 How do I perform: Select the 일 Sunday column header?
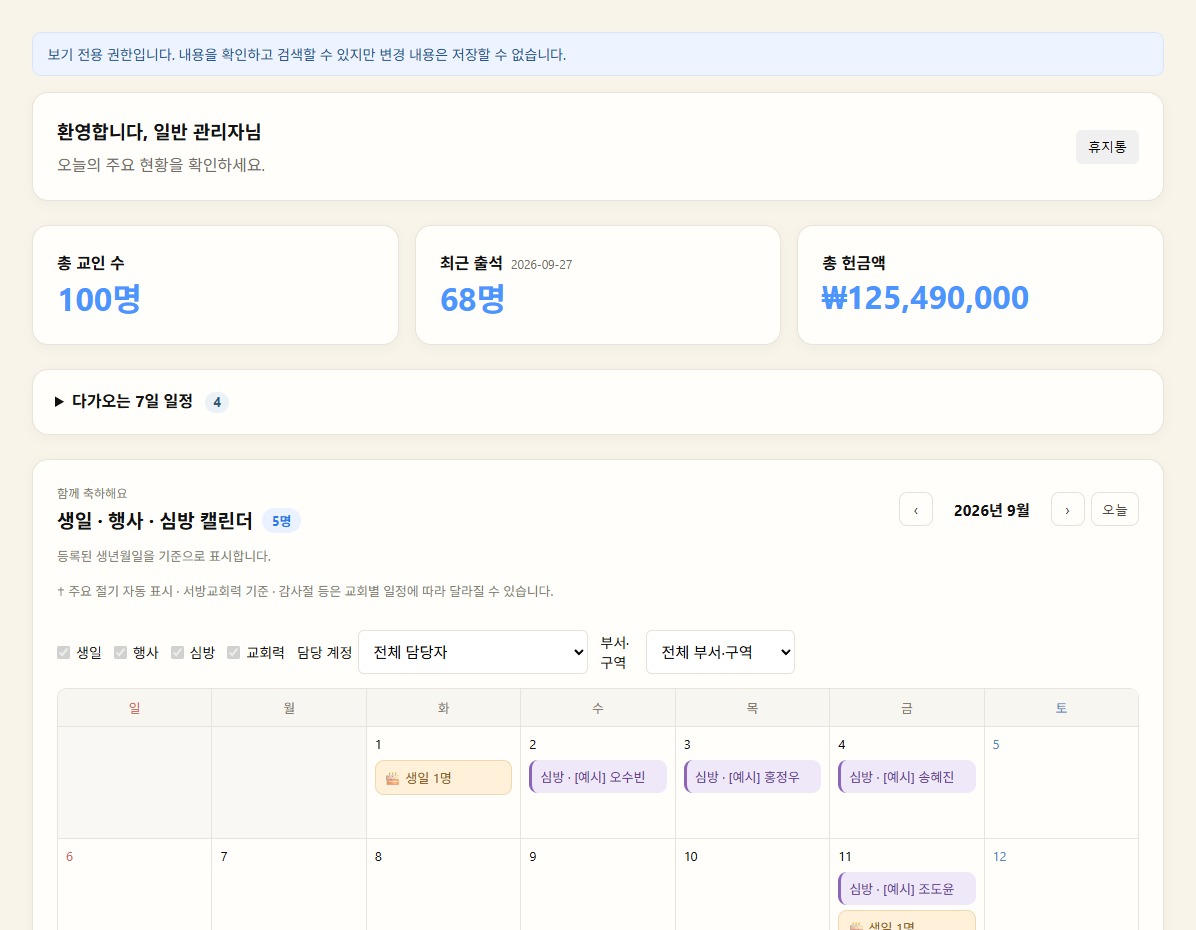[x=134, y=708]
